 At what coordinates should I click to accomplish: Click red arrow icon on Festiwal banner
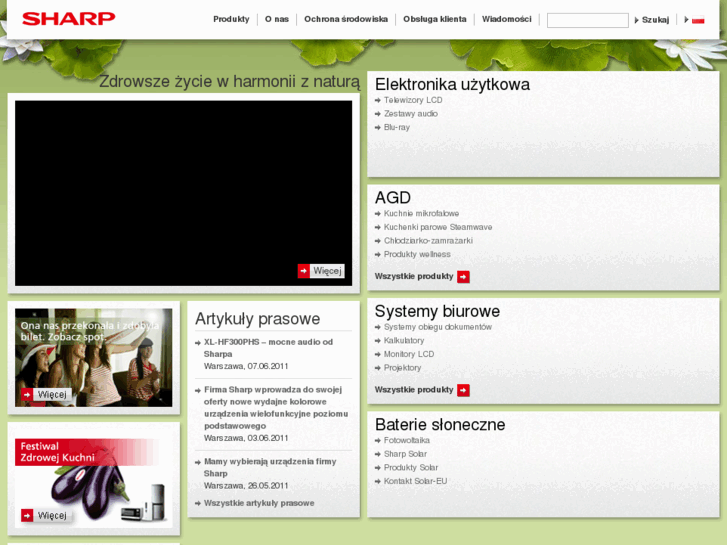[27, 515]
